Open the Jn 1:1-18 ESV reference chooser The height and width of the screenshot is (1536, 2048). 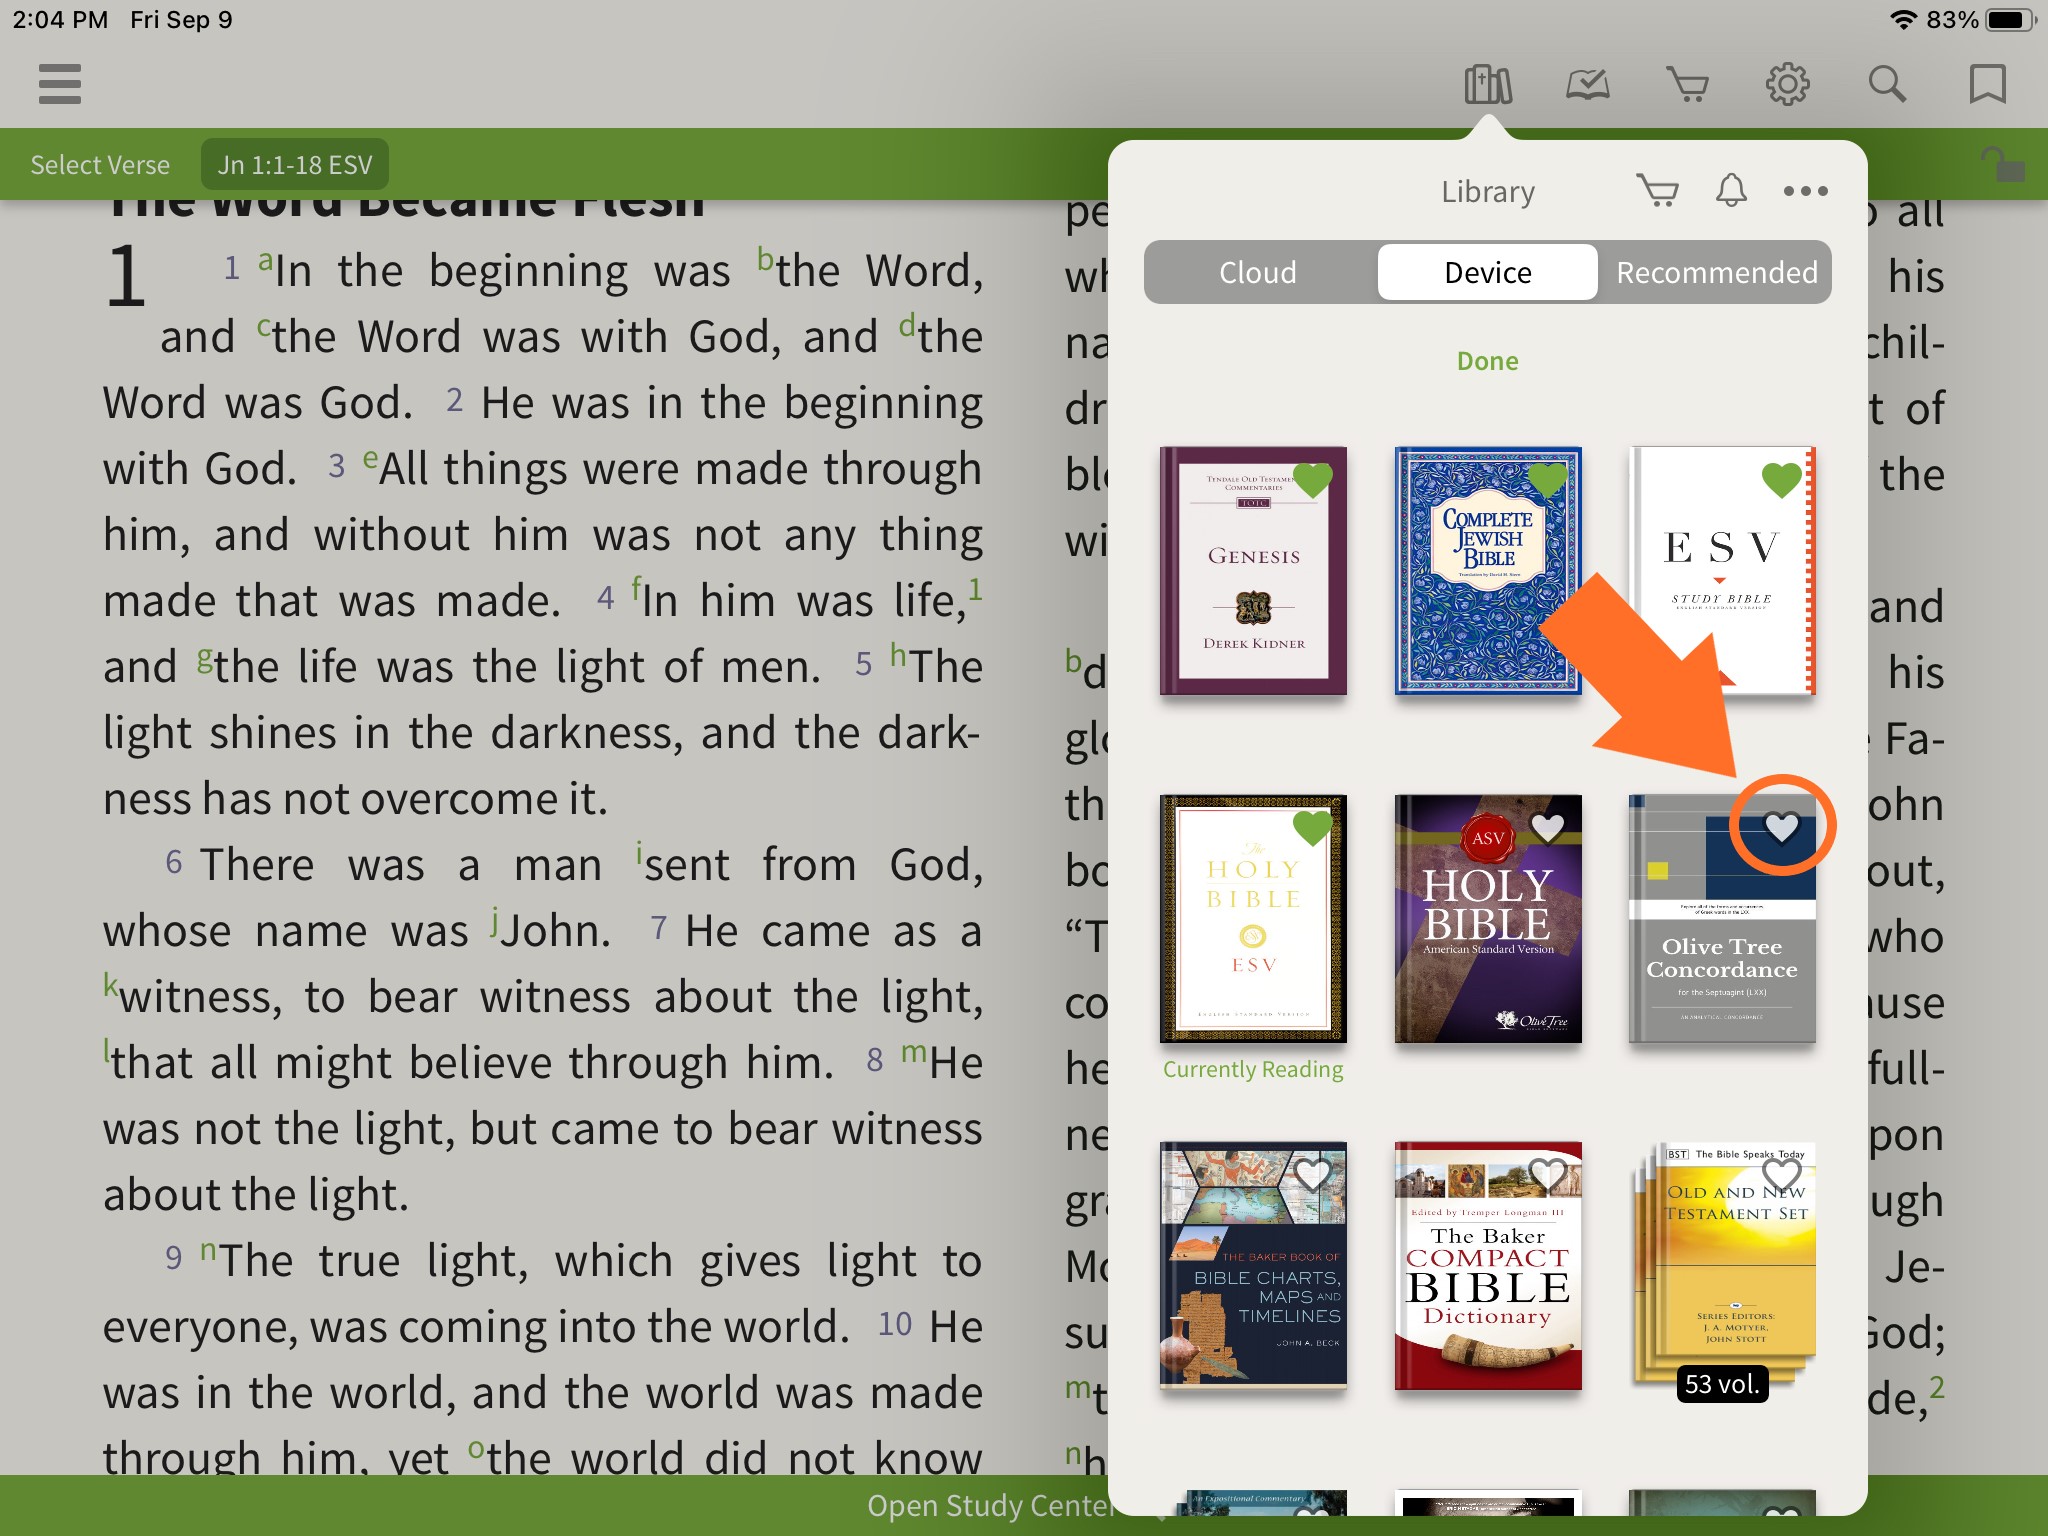[295, 165]
